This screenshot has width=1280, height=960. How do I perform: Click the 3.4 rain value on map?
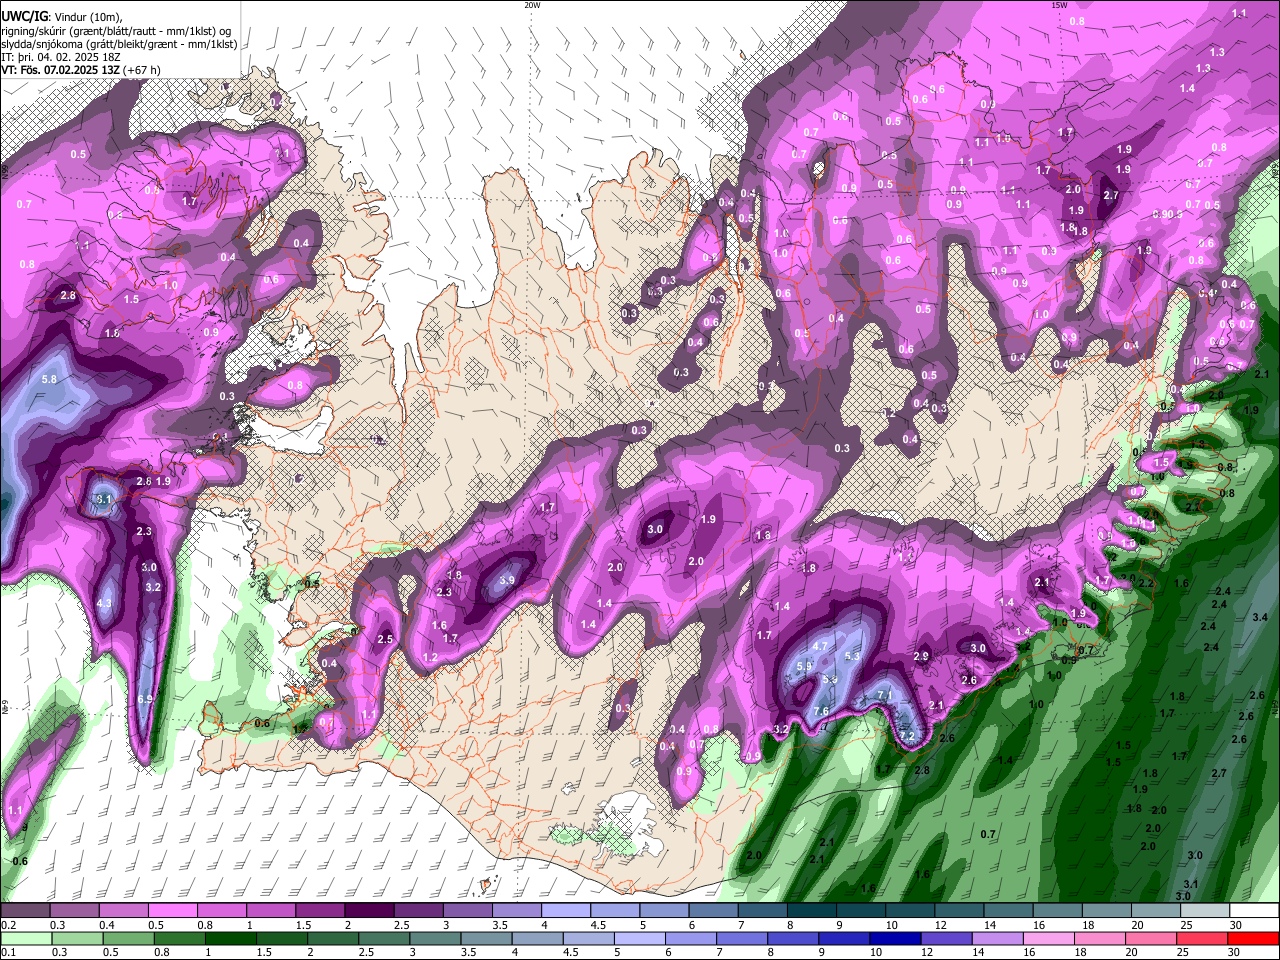coord(1260,618)
